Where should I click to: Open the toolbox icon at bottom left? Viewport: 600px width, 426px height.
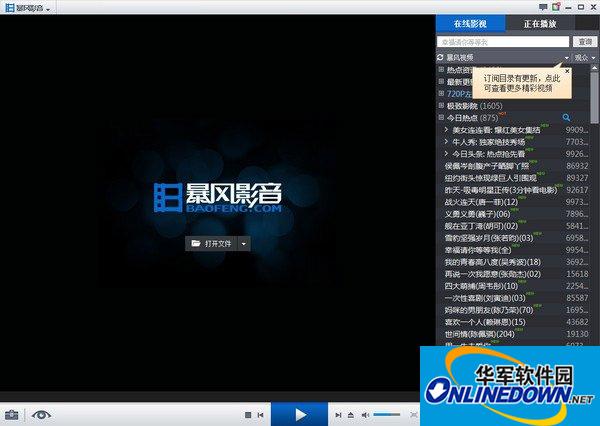tap(12, 414)
